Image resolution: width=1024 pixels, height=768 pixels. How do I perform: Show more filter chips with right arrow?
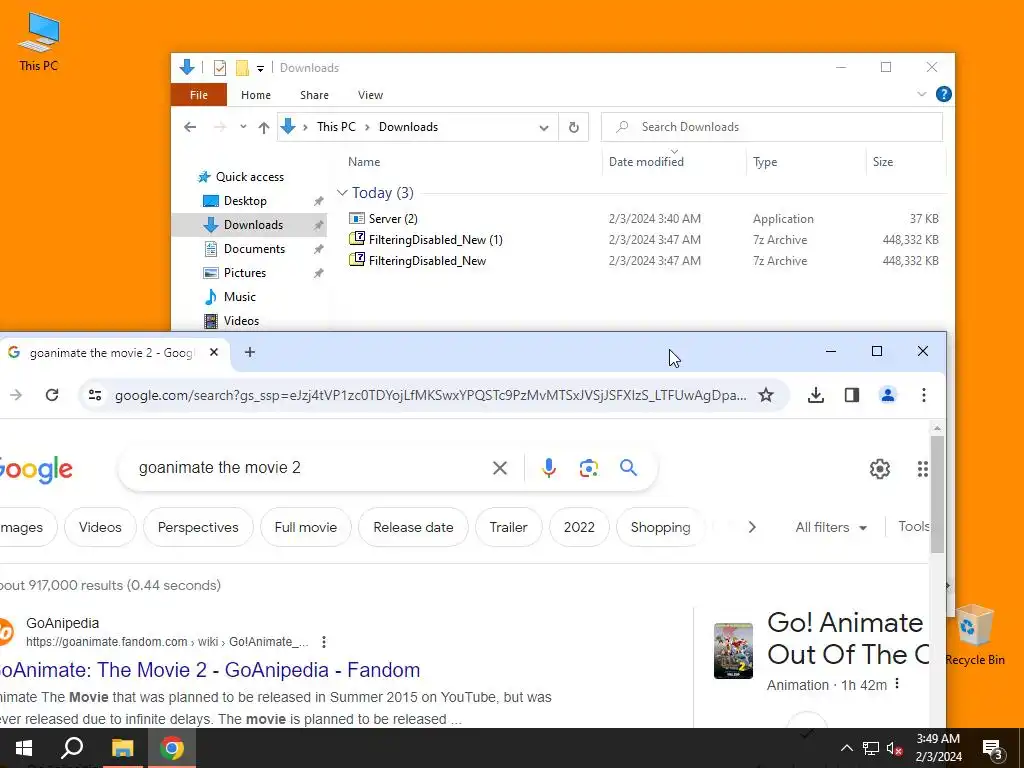(x=752, y=527)
